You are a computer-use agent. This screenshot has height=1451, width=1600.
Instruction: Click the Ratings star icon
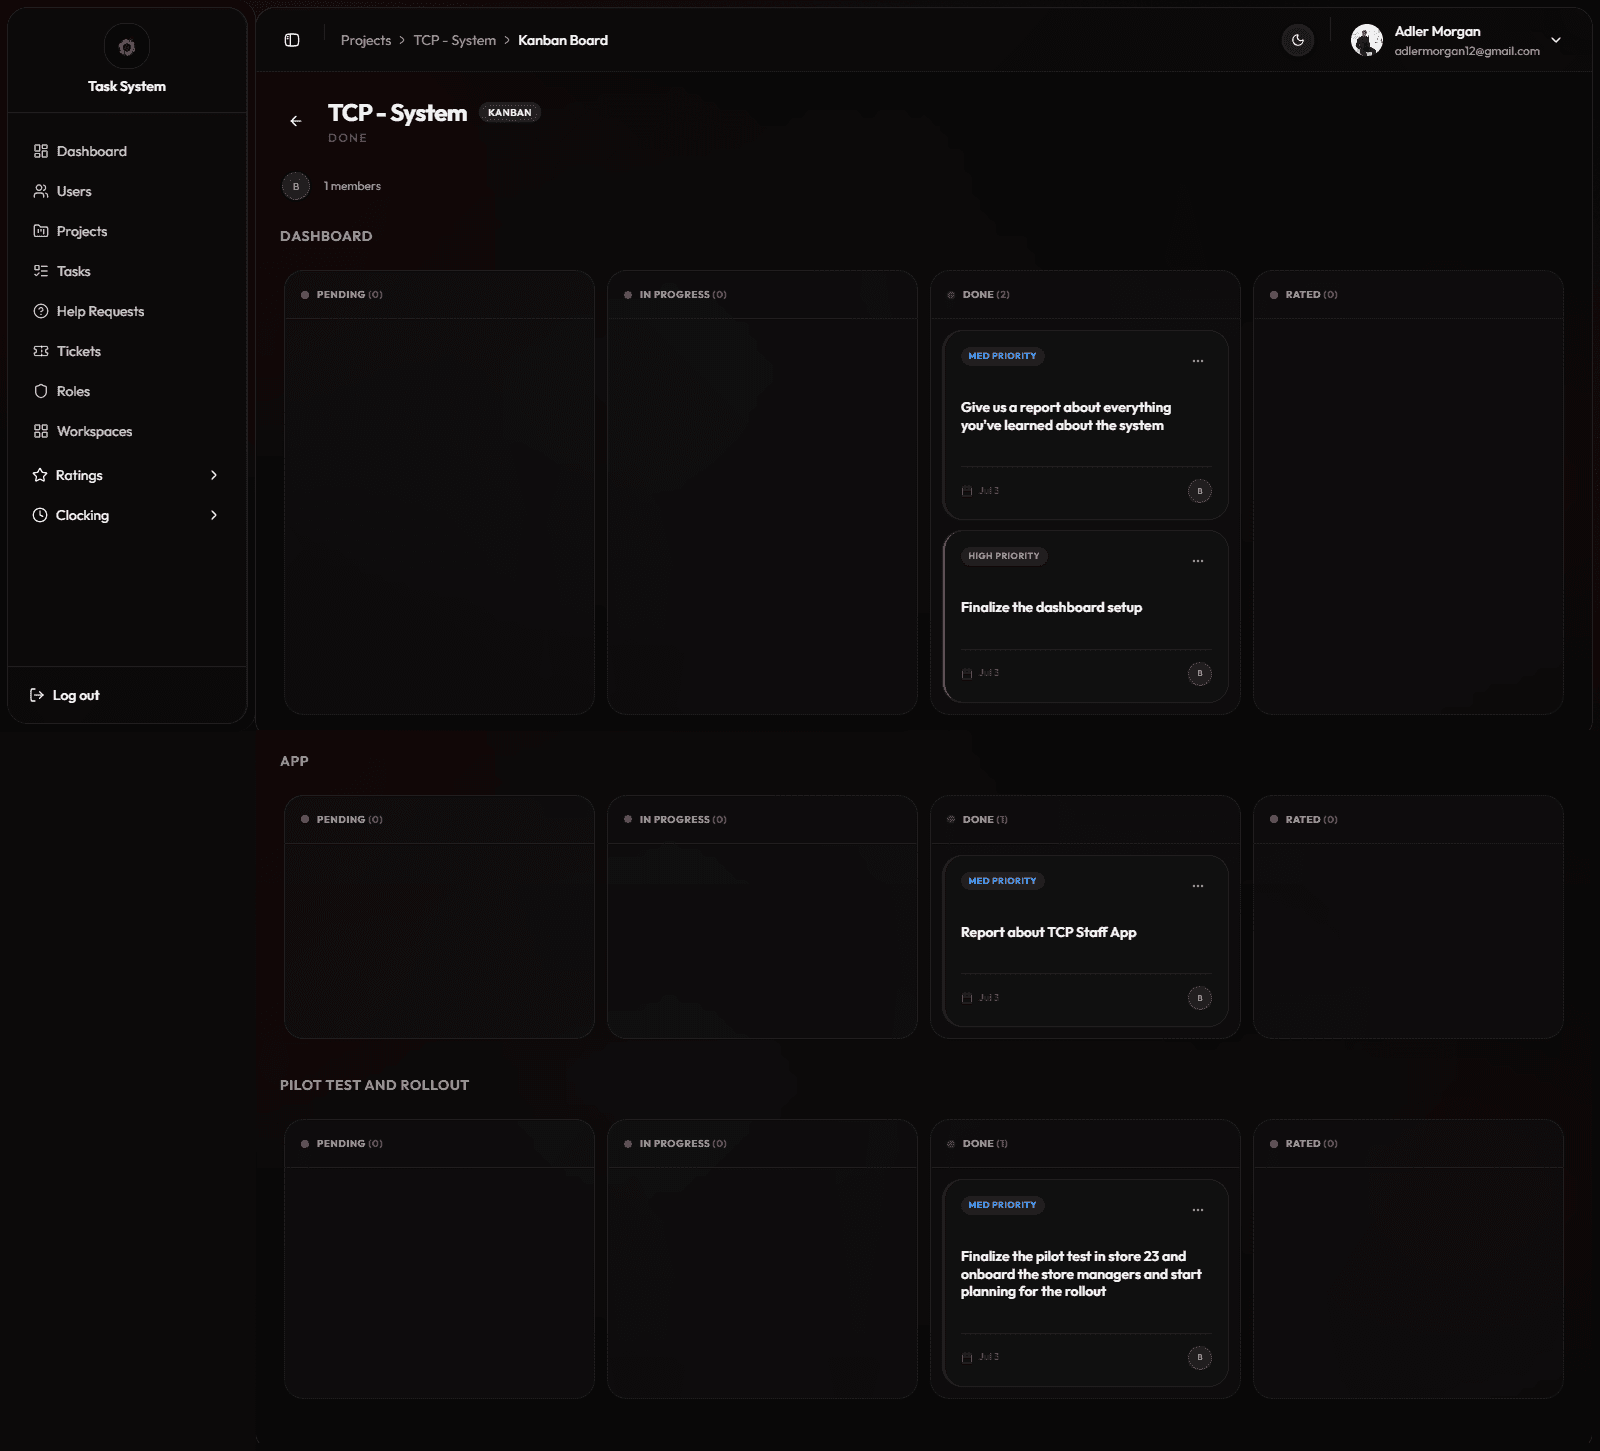(40, 475)
